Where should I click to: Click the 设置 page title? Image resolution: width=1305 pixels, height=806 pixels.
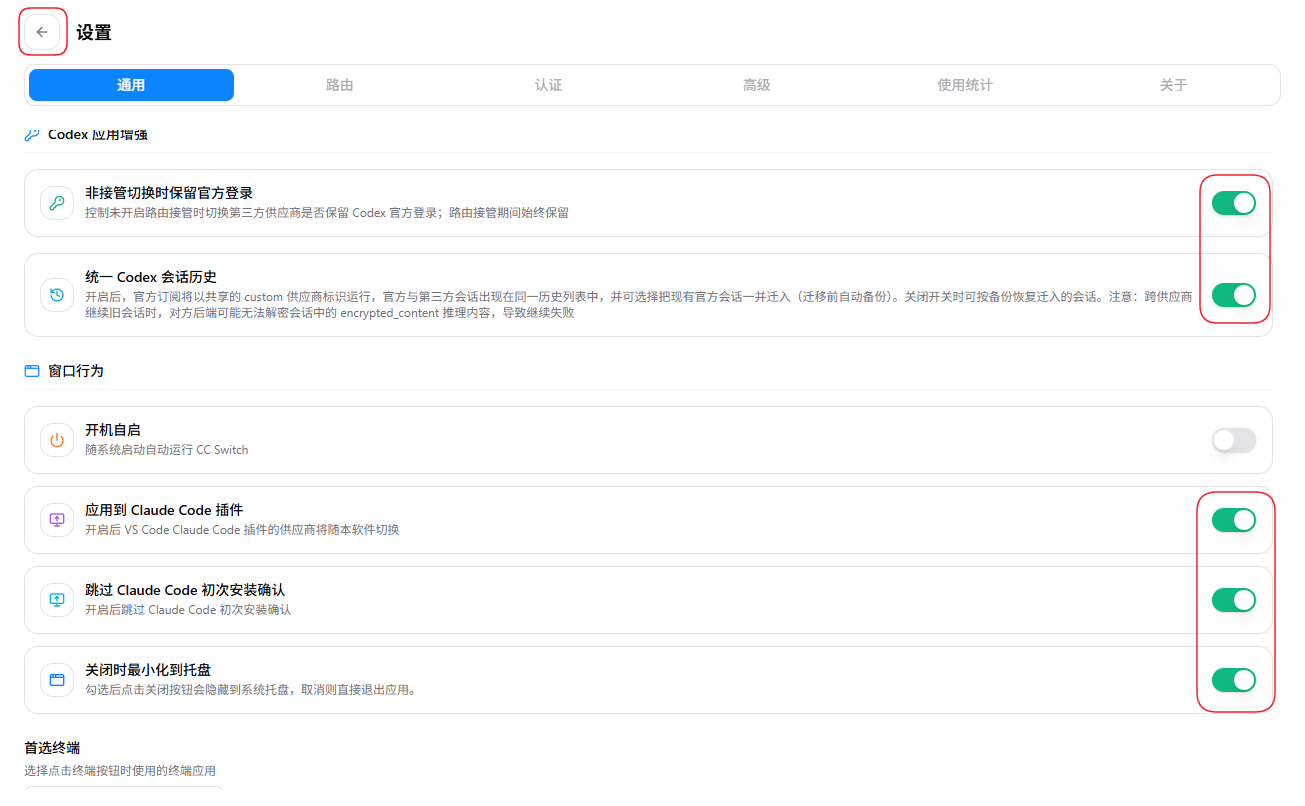click(x=94, y=32)
